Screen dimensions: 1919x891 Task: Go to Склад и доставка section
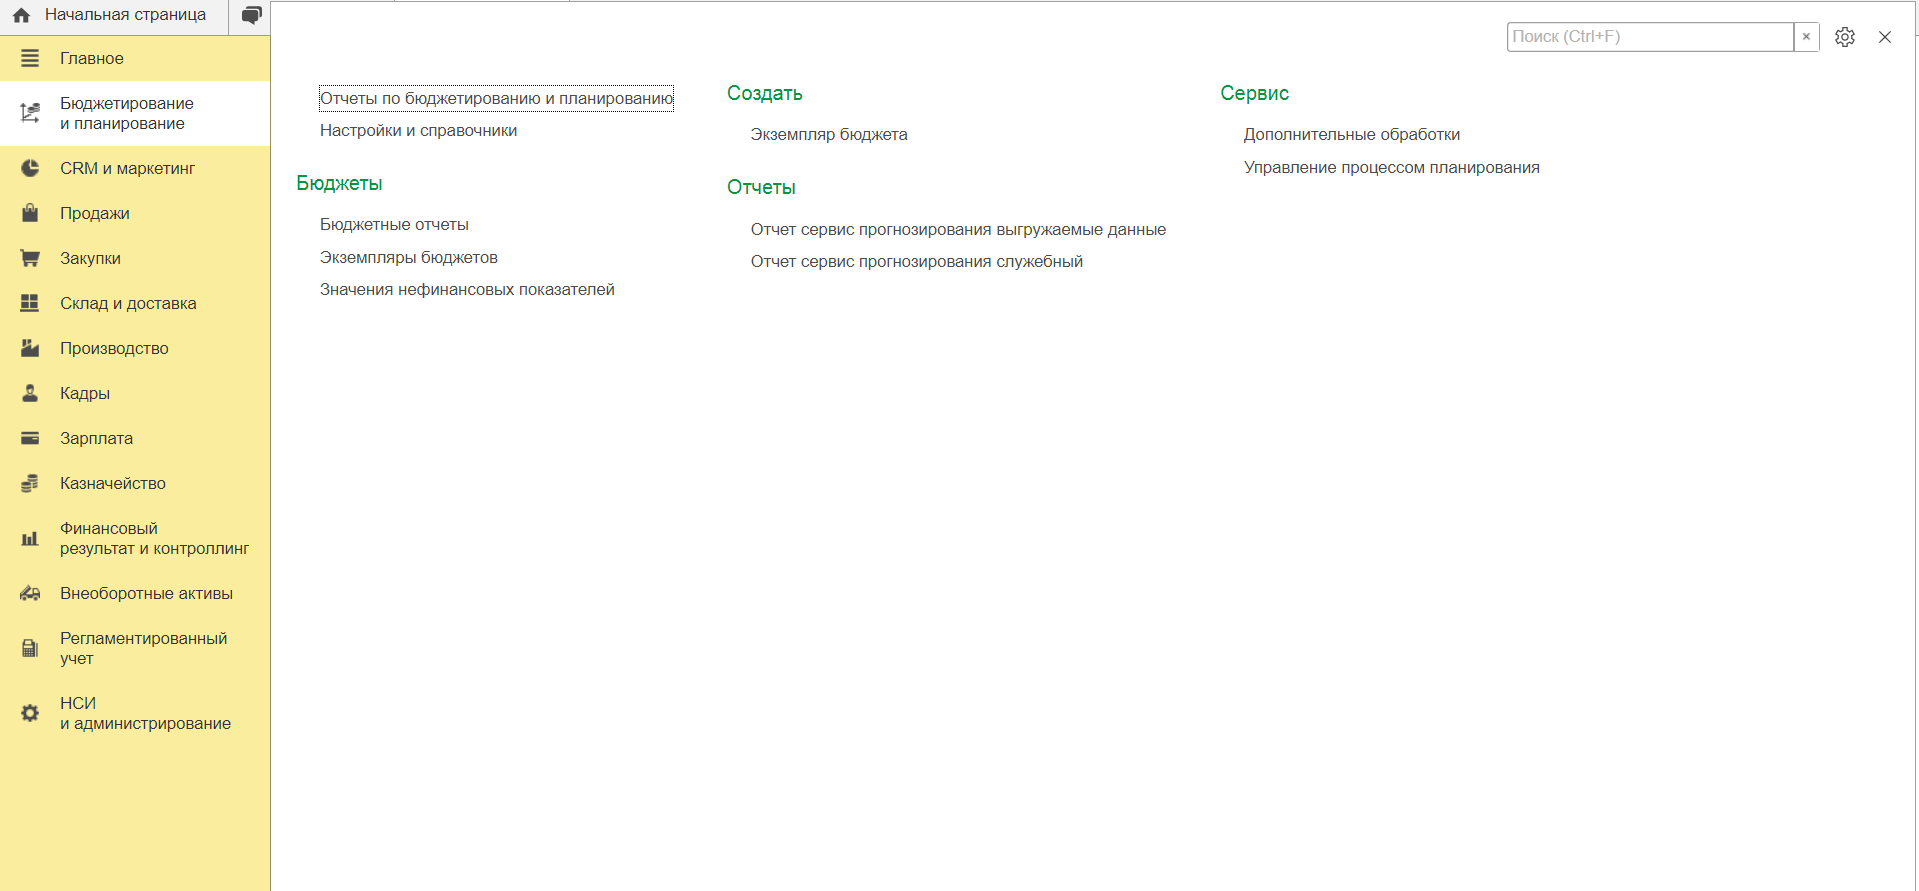point(128,303)
